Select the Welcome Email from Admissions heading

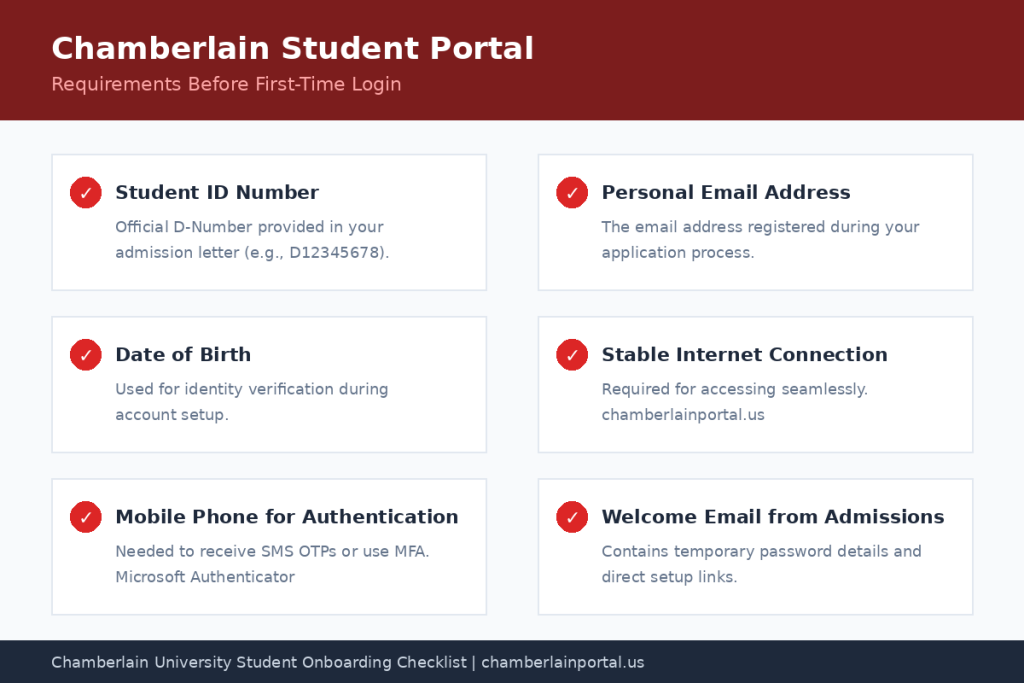click(x=773, y=516)
